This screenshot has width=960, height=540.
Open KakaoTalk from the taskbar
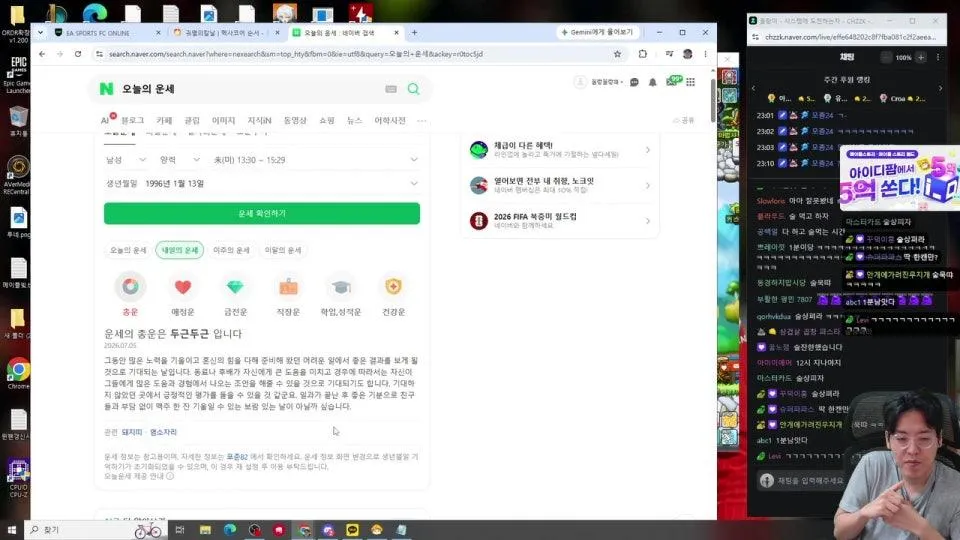tap(353, 530)
